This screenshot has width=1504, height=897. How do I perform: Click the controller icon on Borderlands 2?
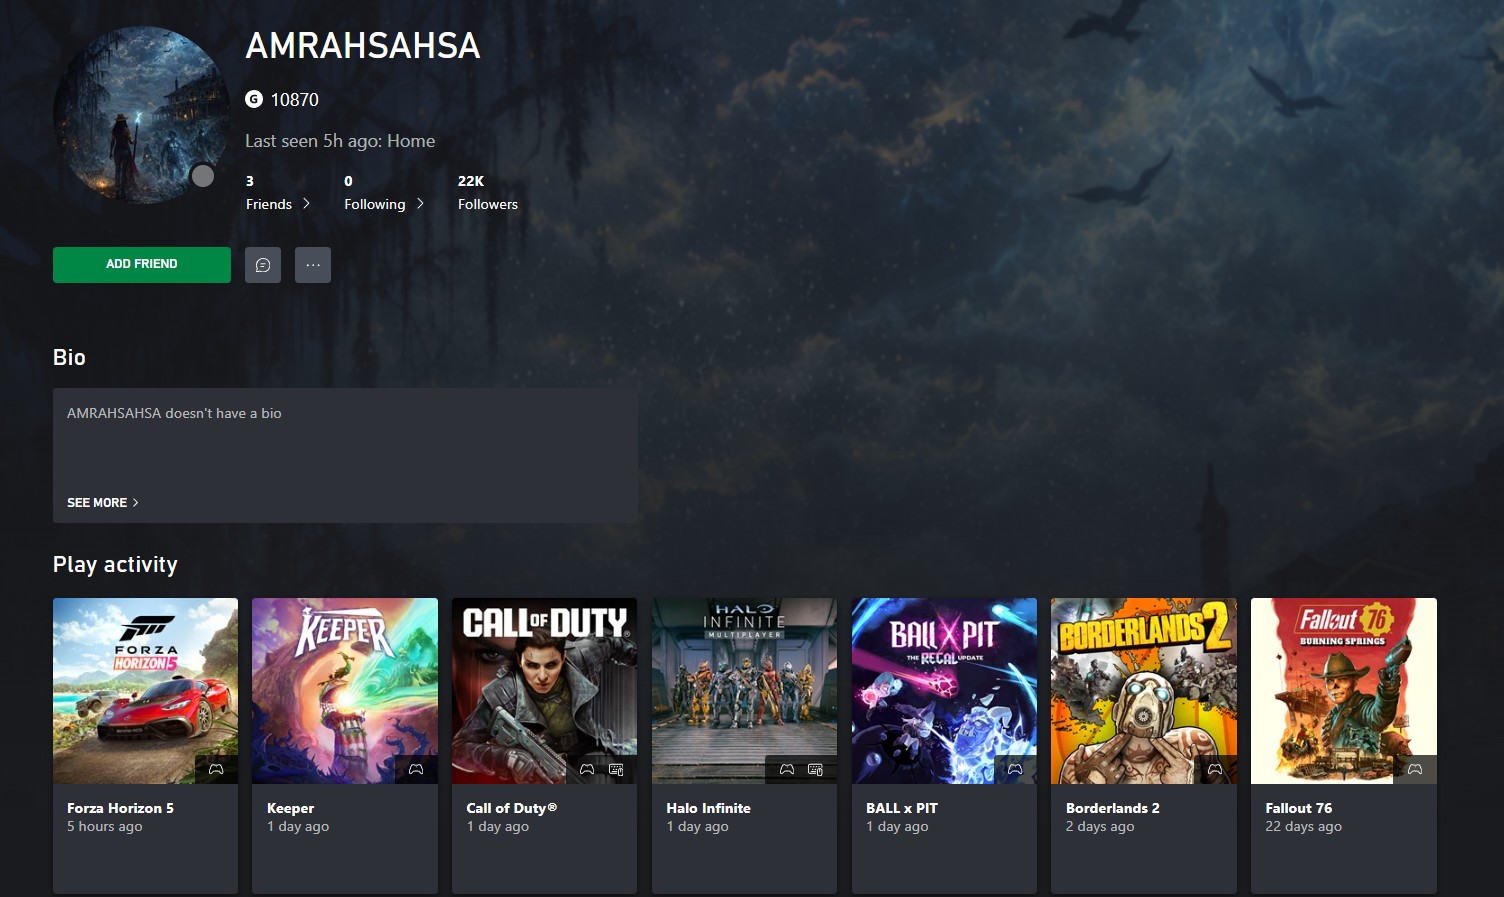(1215, 768)
